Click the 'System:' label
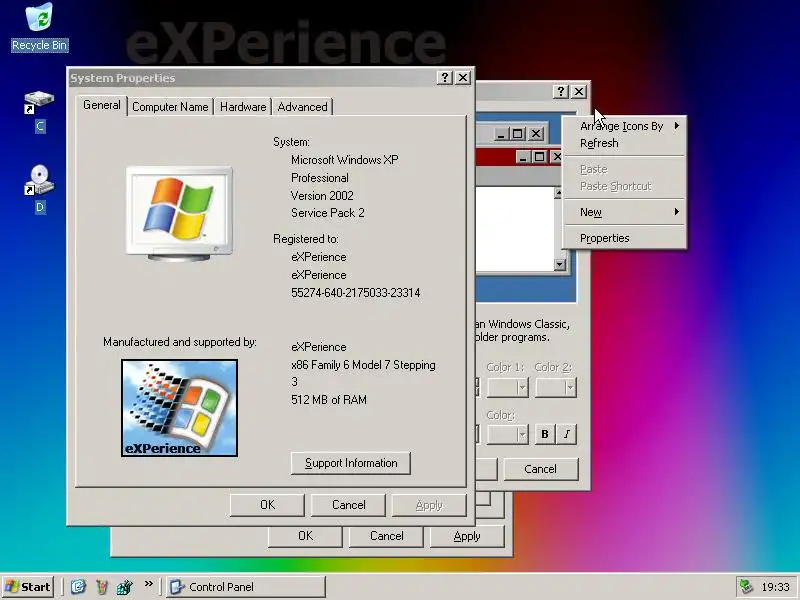Screen dimensions: 800x600 point(291,142)
